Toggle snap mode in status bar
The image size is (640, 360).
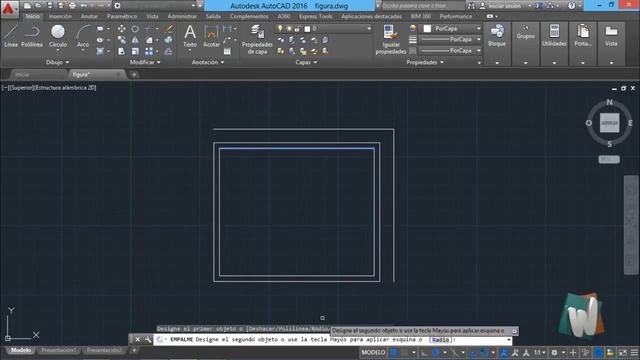pos(404,352)
